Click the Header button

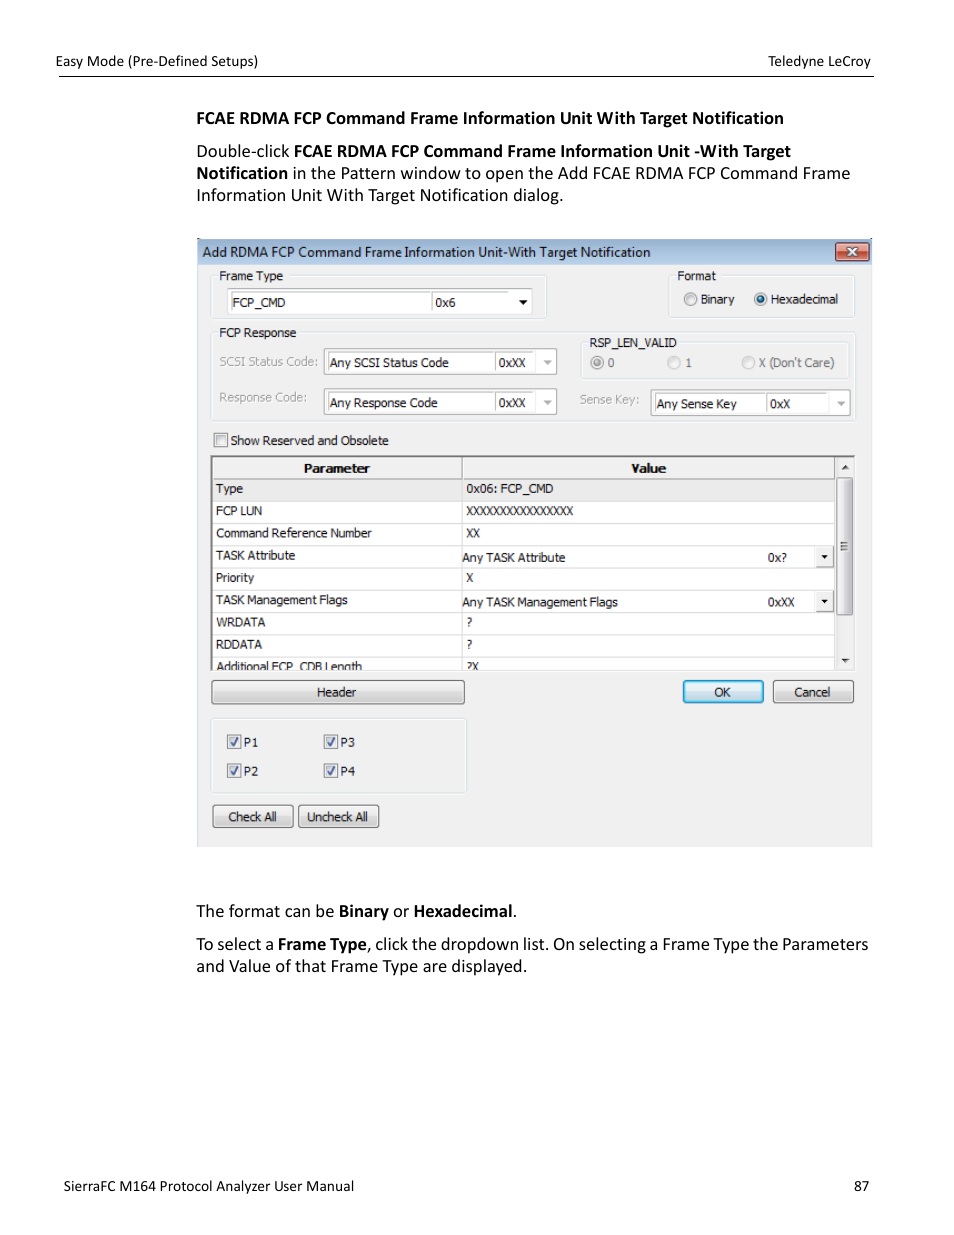(x=338, y=692)
